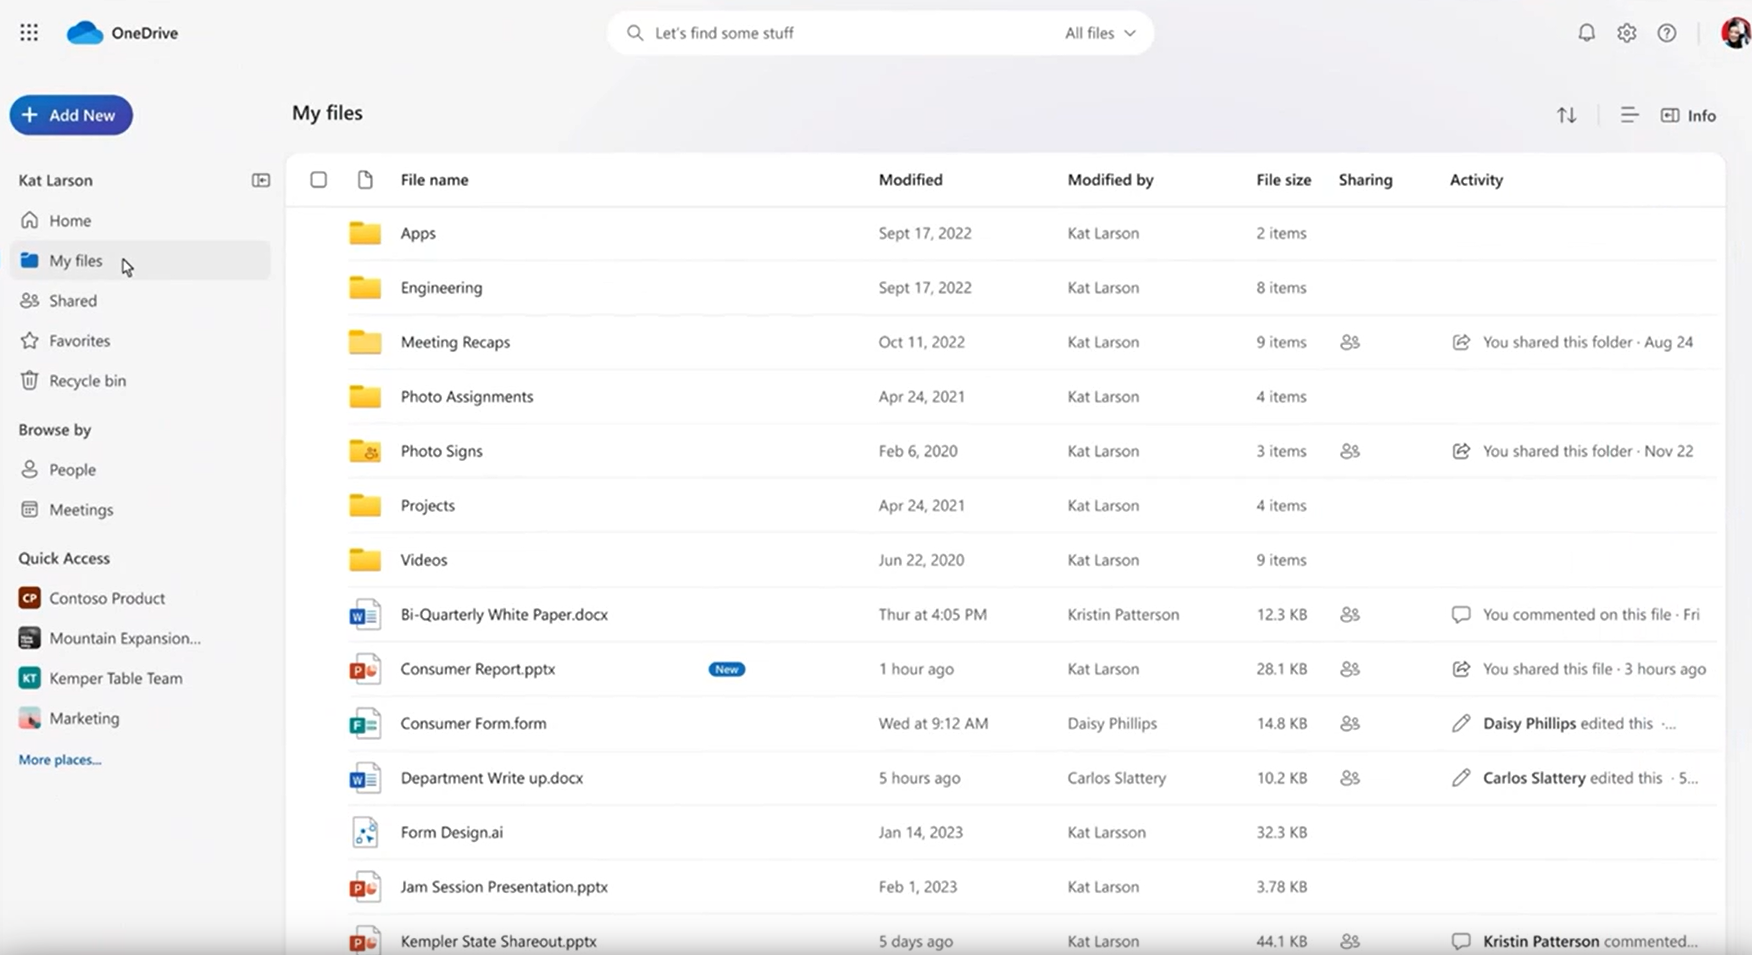Tick the select all files checkbox
Viewport: 1752px width, 955px height.
pos(318,180)
